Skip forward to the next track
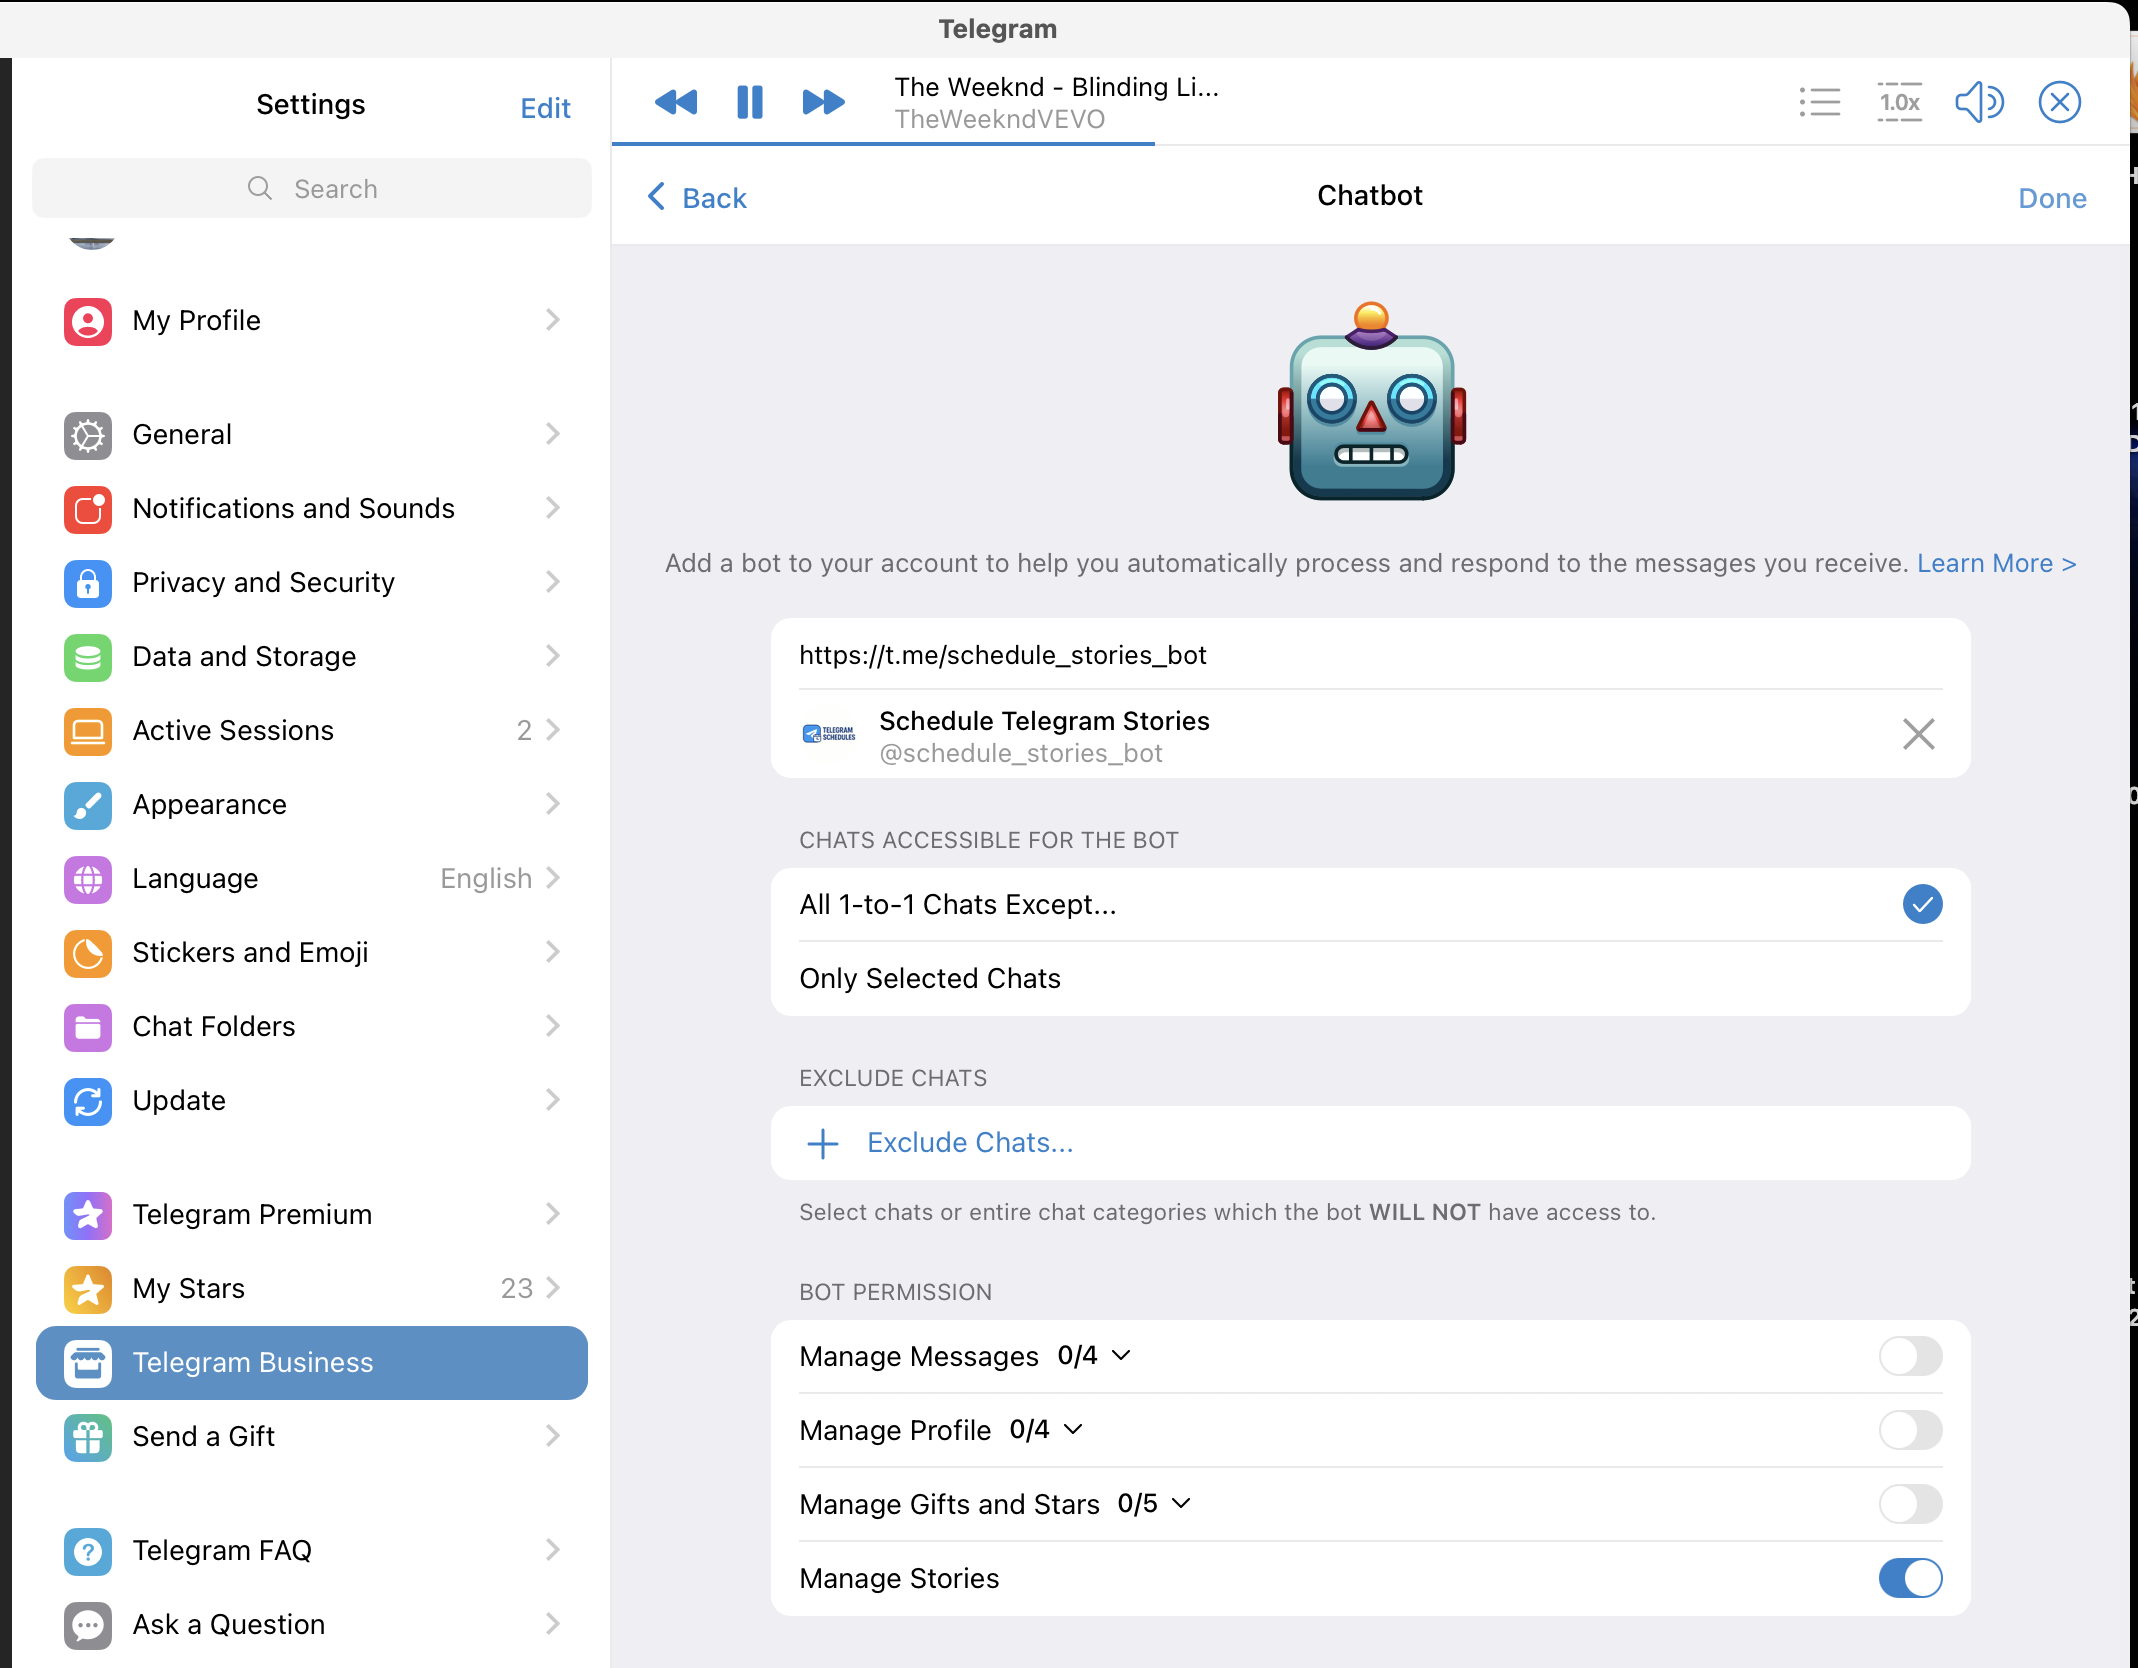Image resolution: width=2138 pixels, height=1668 pixels. pyautogui.click(x=824, y=102)
